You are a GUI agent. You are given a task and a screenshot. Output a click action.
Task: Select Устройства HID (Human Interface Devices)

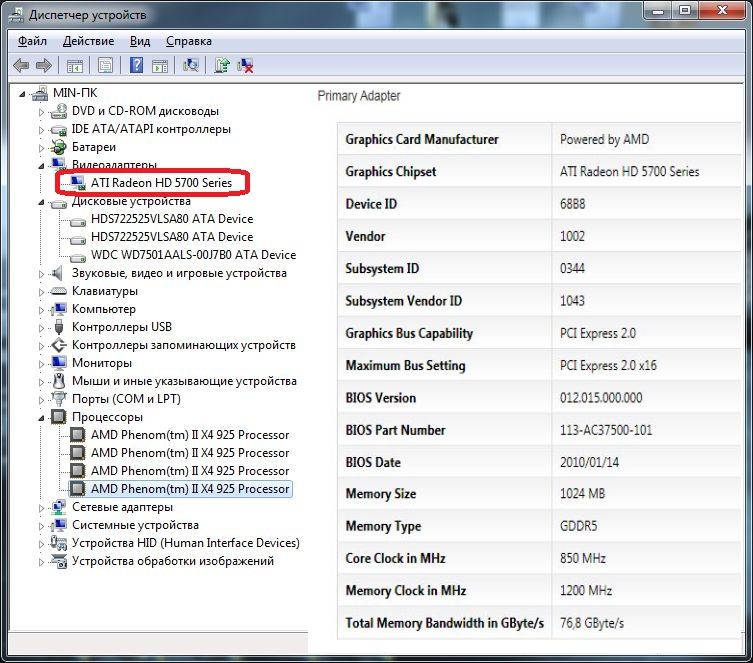click(185, 543)
